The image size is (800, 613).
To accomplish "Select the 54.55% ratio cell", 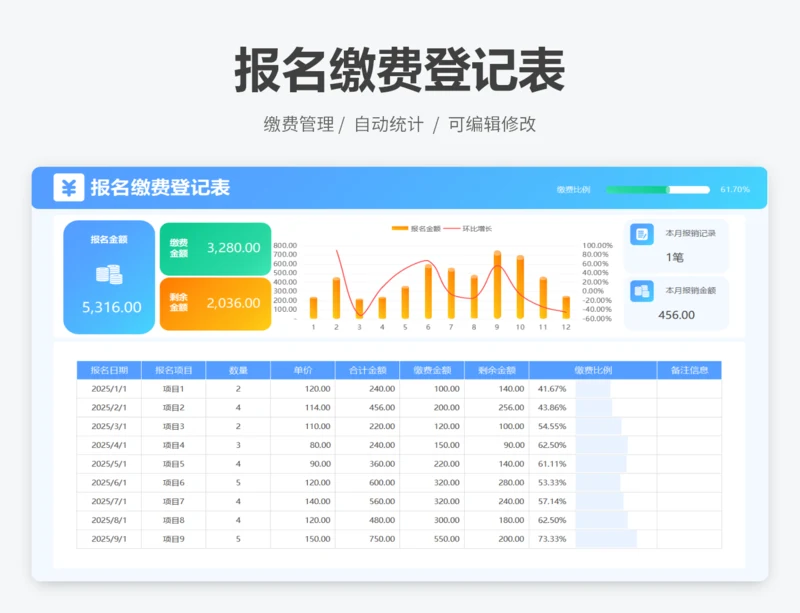I will [x=593, y=426].
